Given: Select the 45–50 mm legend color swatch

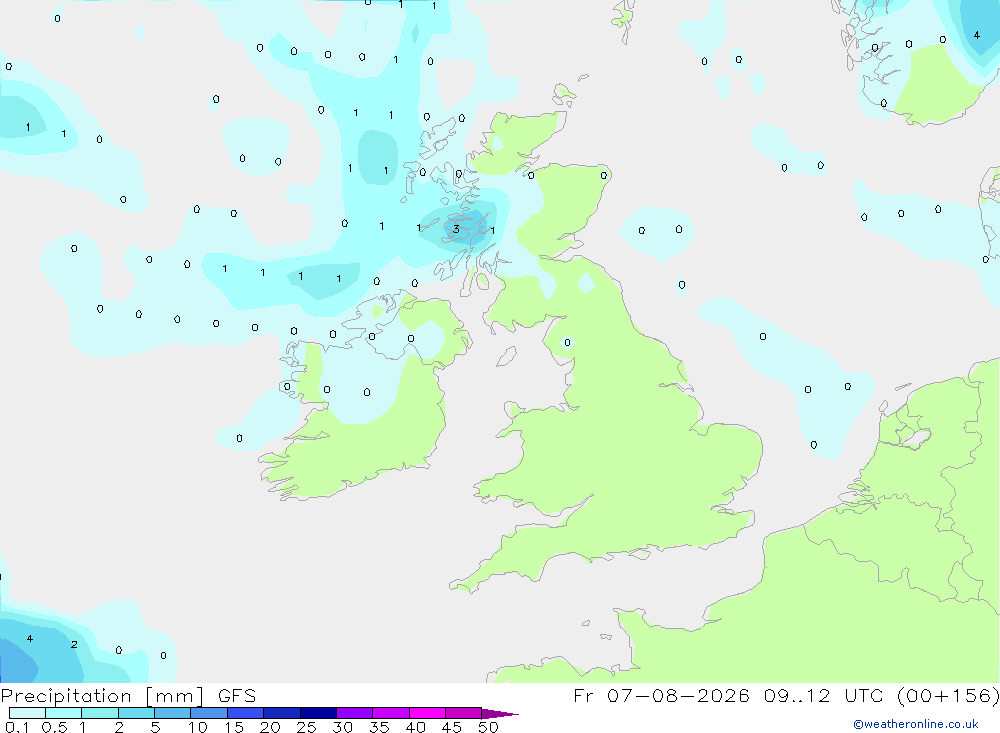Looking at the screenshot, I should 463,713.
